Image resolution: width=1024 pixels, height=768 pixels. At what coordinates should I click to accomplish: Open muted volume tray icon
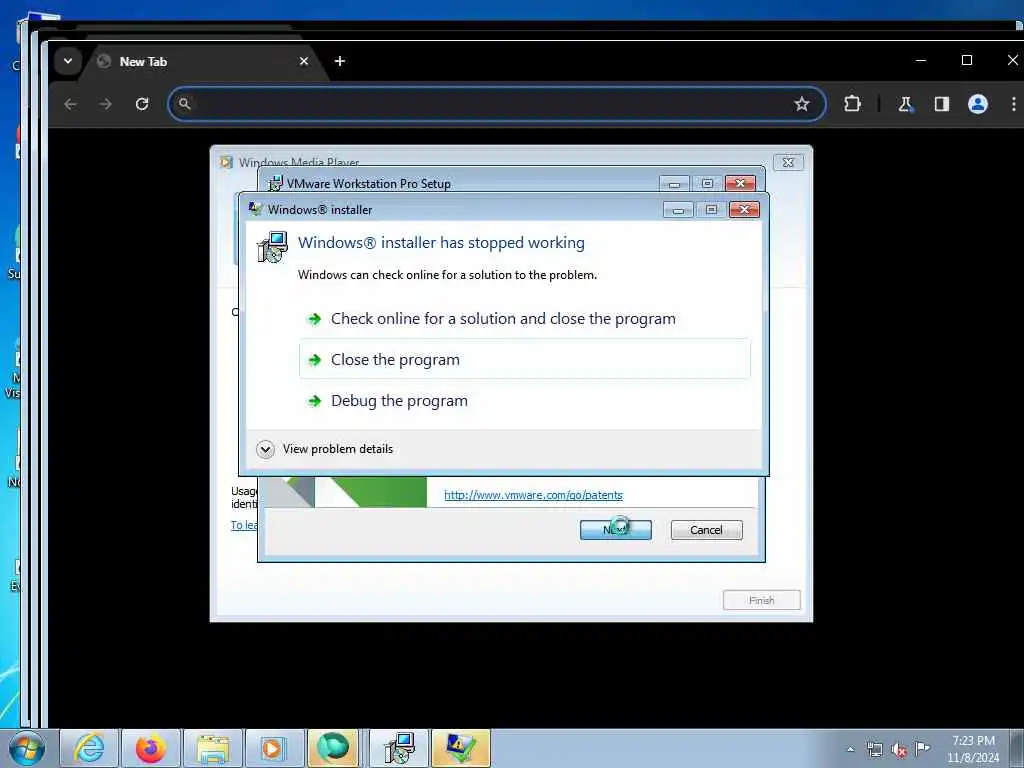click(x=899, y=749)
